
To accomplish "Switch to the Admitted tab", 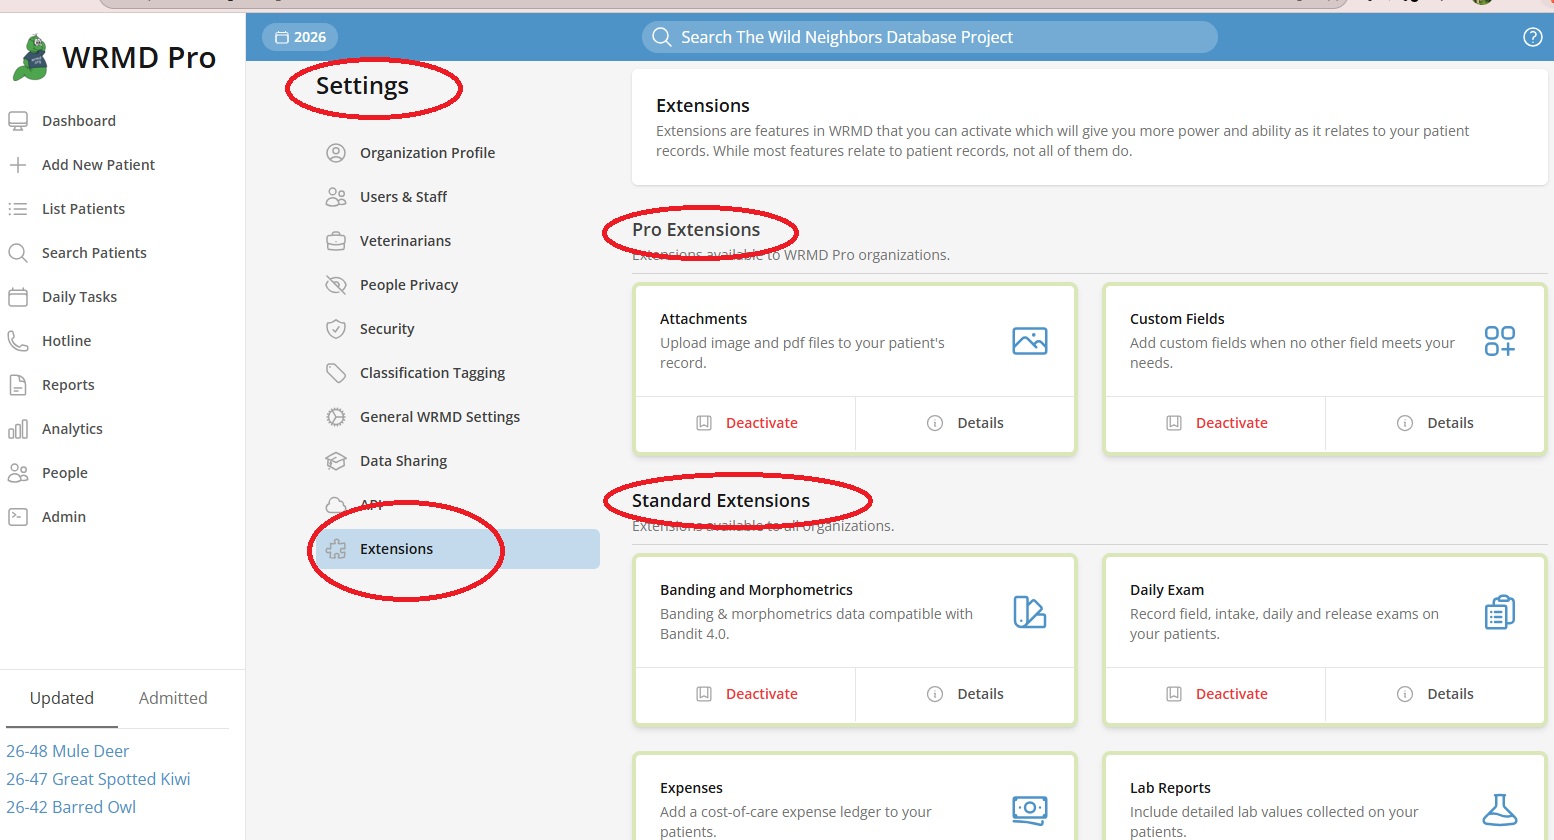I will pyautogui.click(x=173, y=698).
